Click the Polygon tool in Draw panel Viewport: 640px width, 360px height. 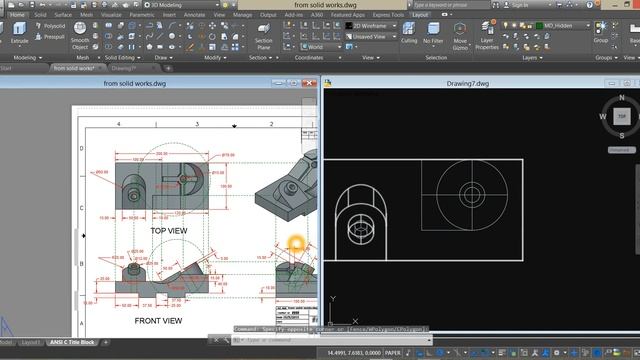point(149,47)
